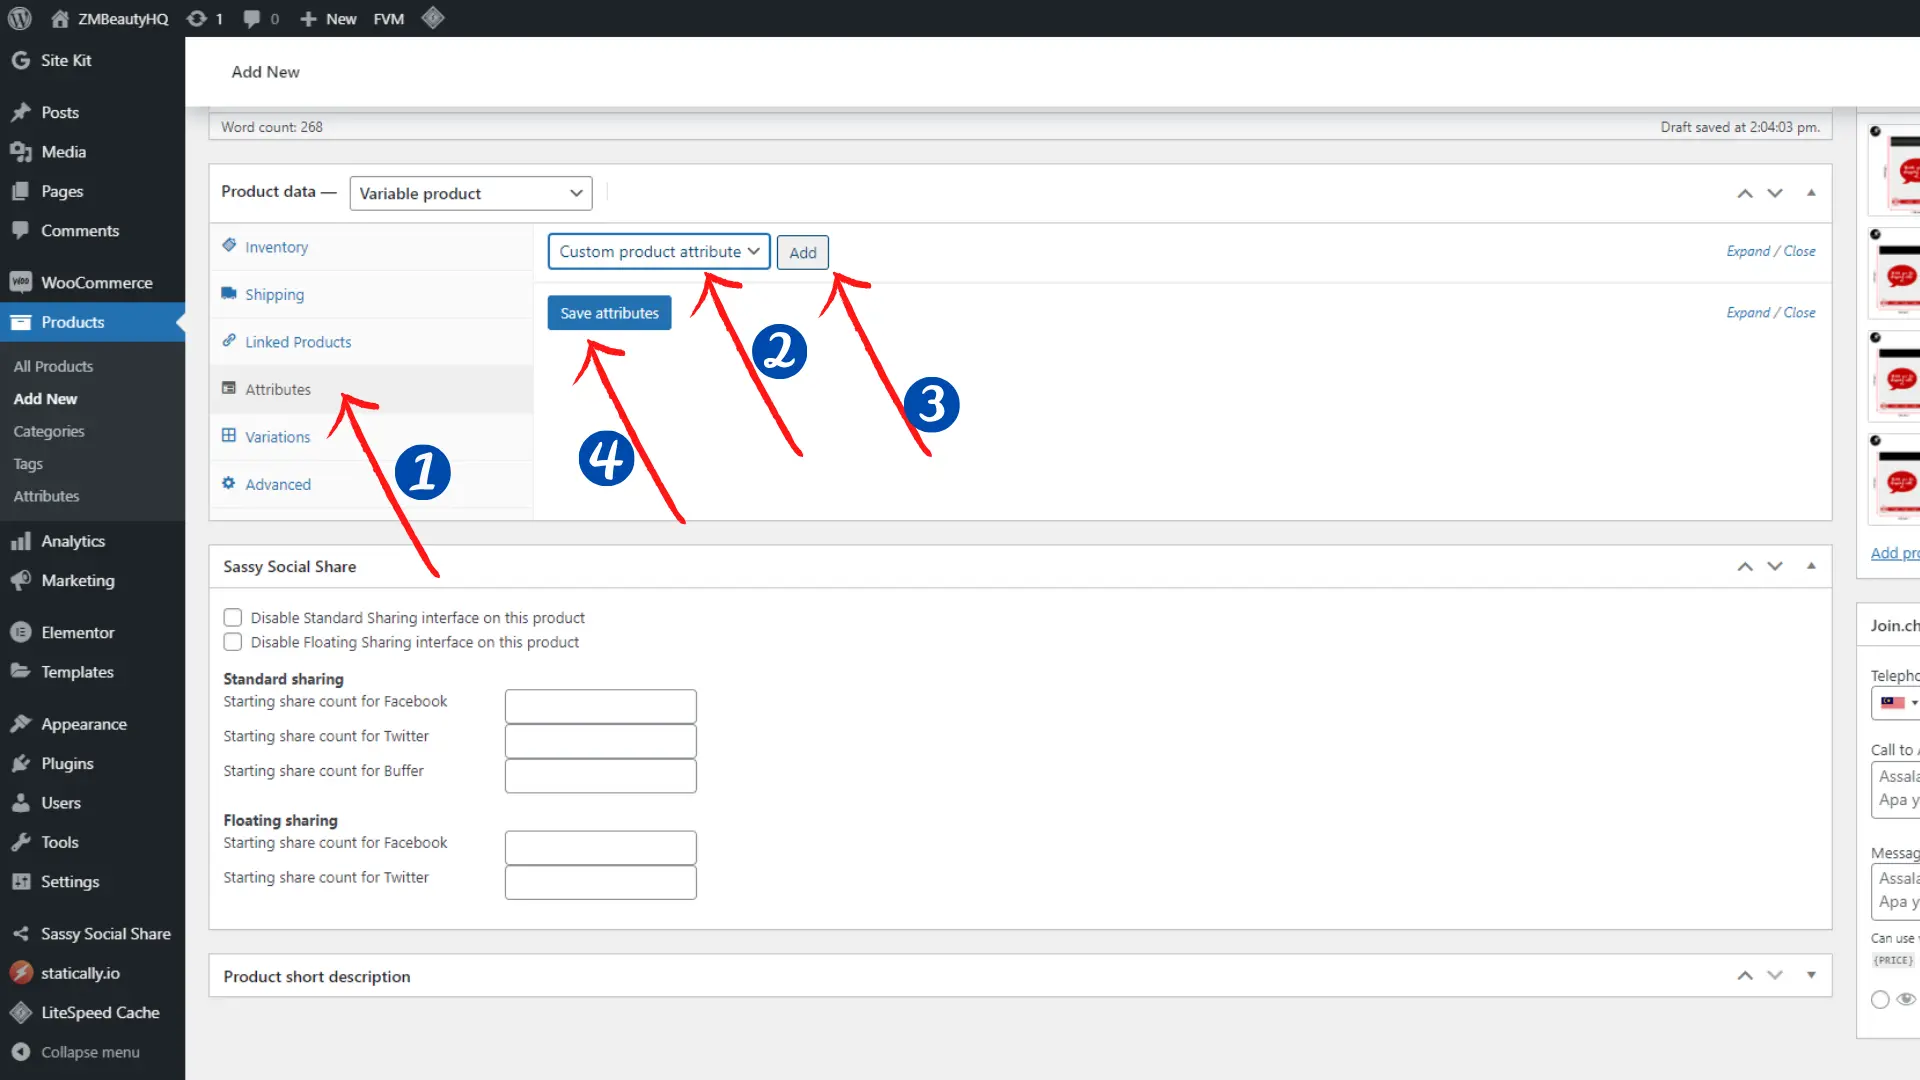Click the diamond icon next to FVM

coord(433,18)
